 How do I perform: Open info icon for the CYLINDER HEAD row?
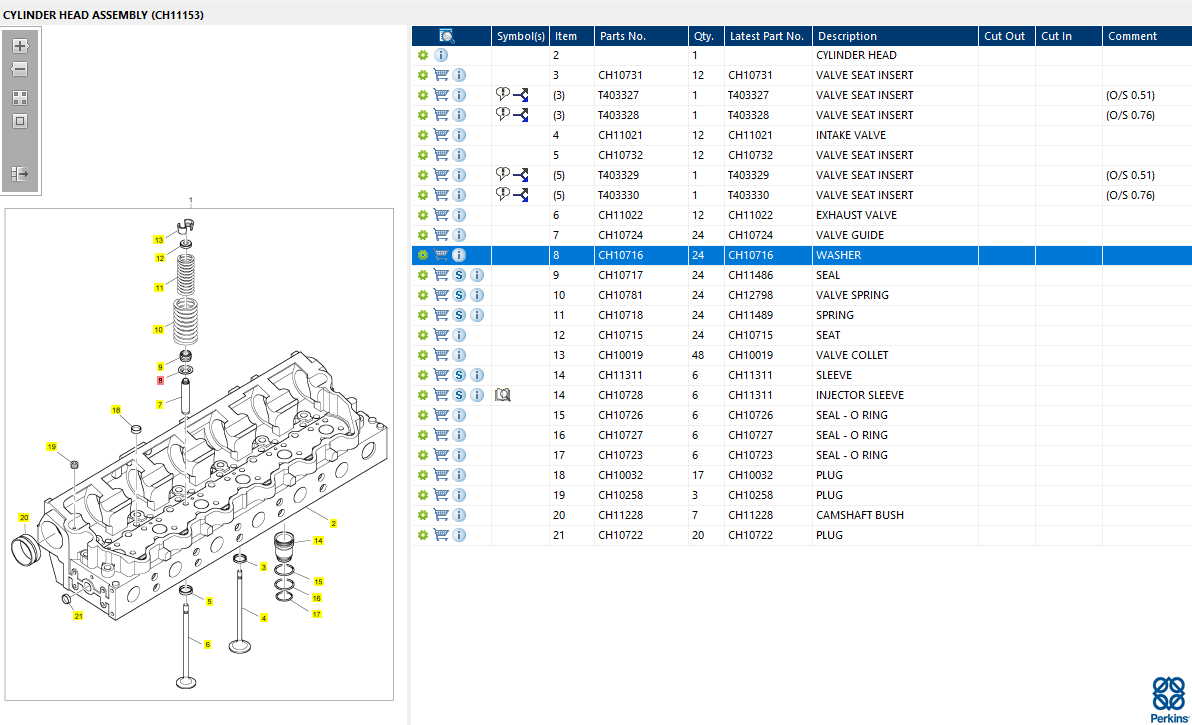click(441, 55)
